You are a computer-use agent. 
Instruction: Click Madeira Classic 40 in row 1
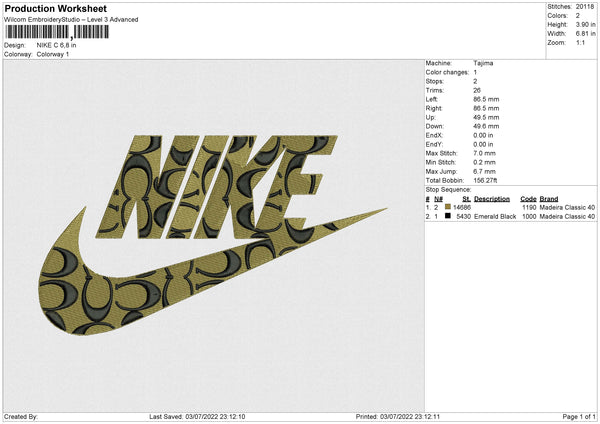567,208
